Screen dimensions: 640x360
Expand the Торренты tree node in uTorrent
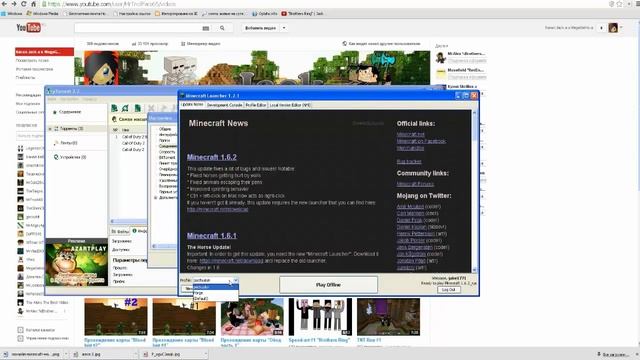point(50,129)
